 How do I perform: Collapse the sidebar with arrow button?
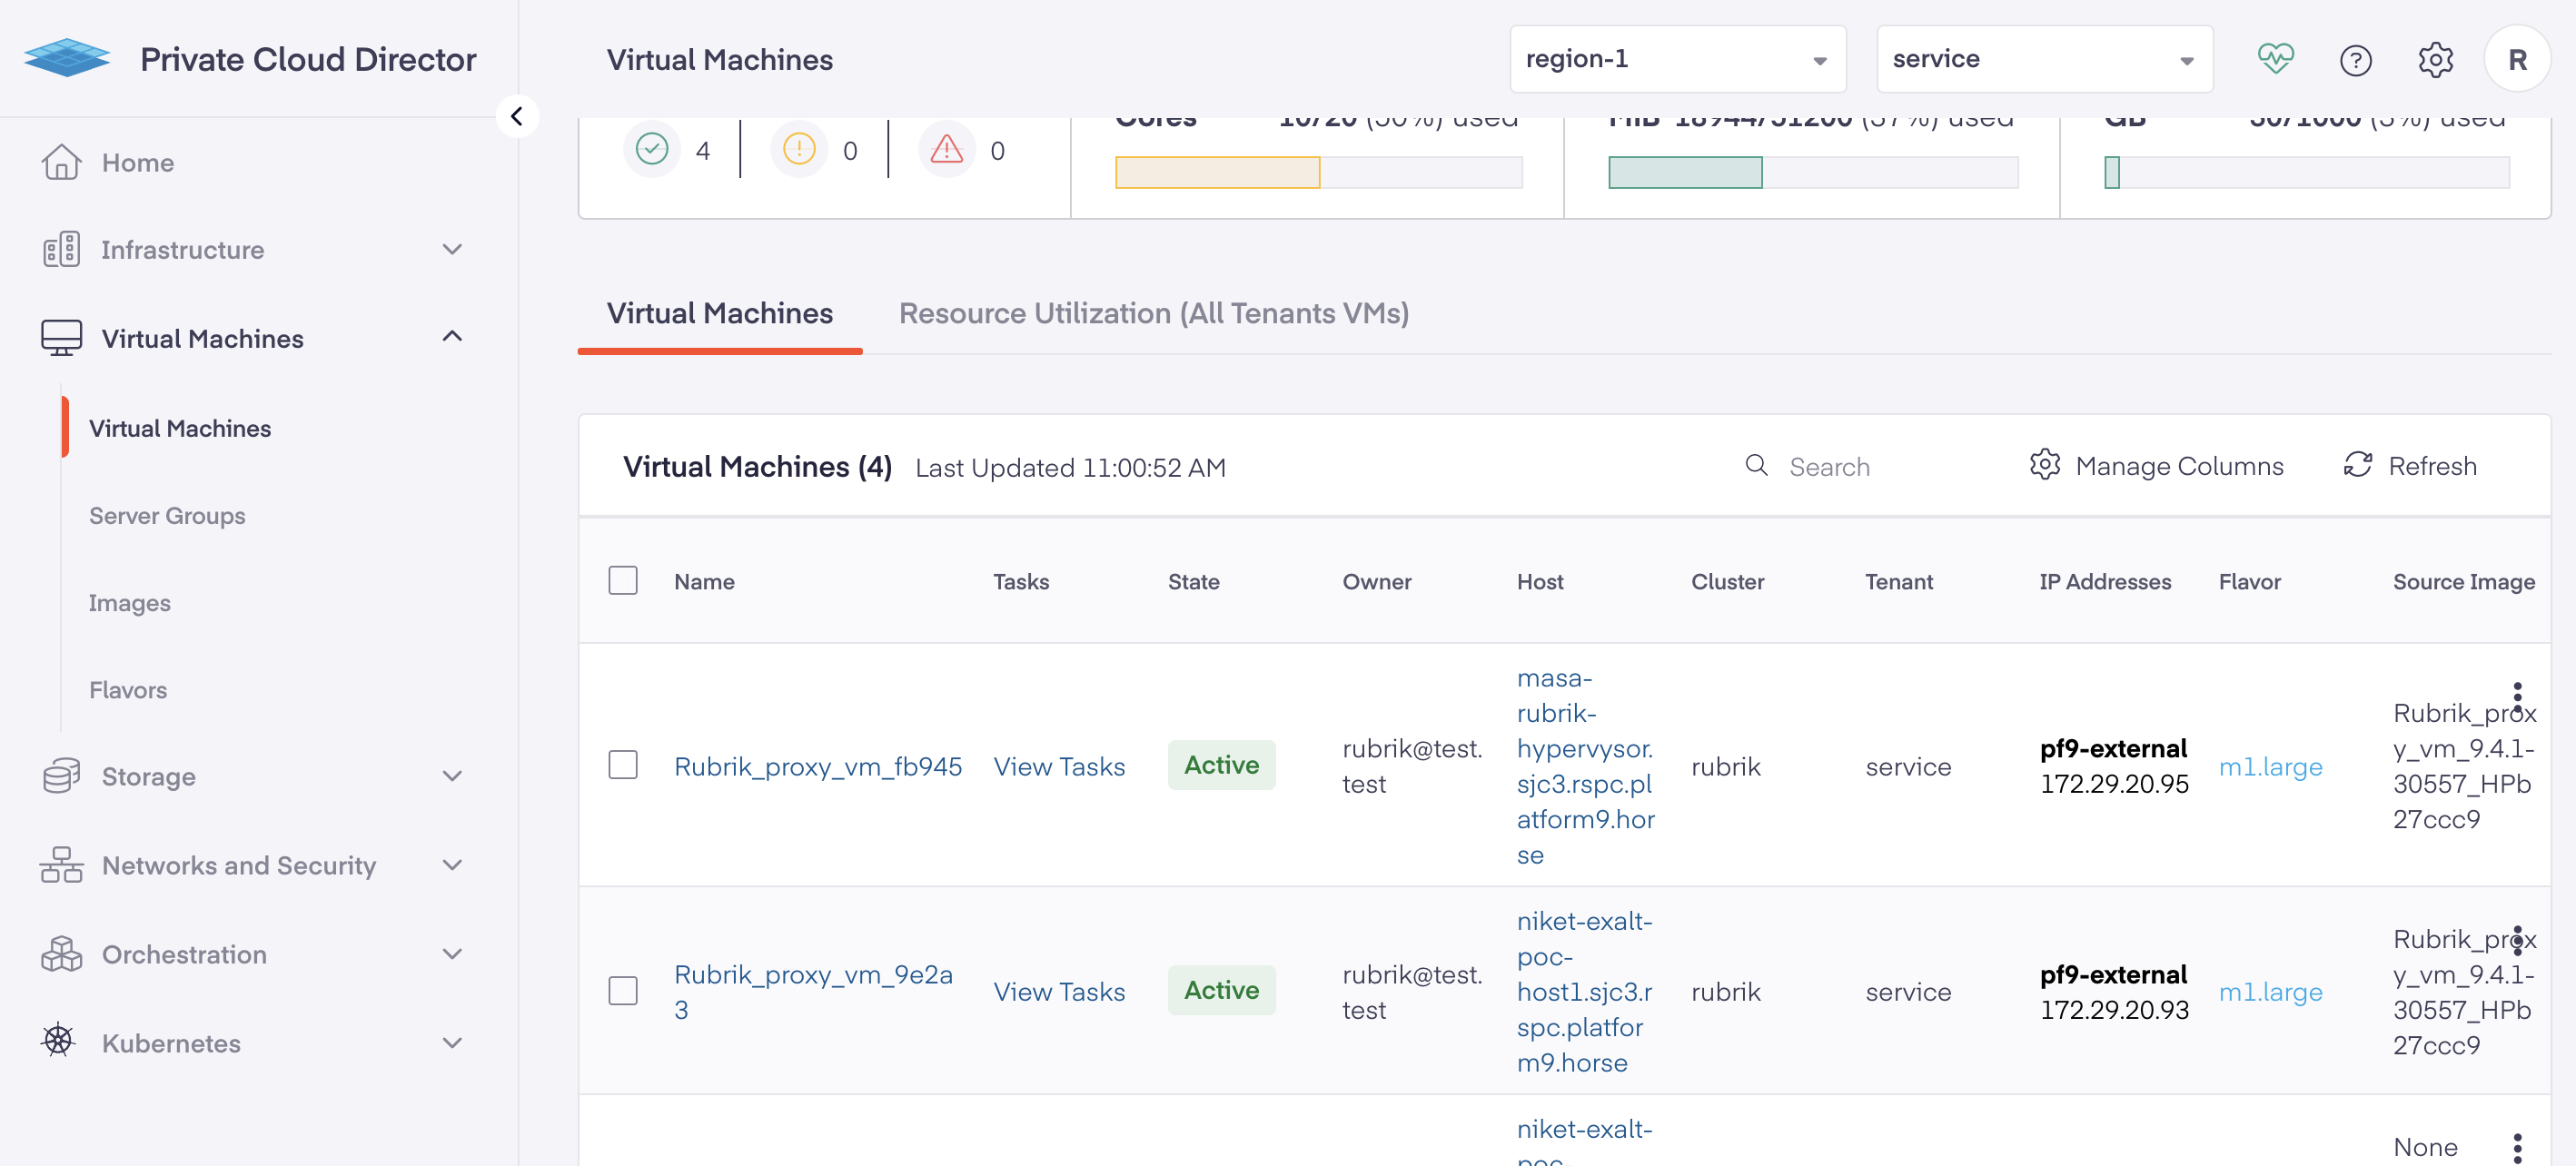pos(517,116)
